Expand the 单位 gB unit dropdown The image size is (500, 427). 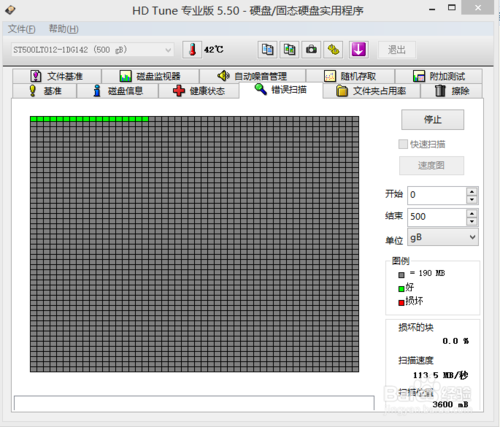(x=443, y=237)
